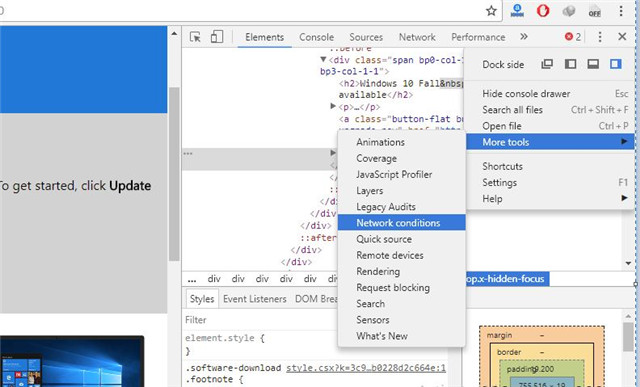This screenshot has height=387, width=640.
Task: Open the Chrome three-dot browser menu
Action: (621, 11)
